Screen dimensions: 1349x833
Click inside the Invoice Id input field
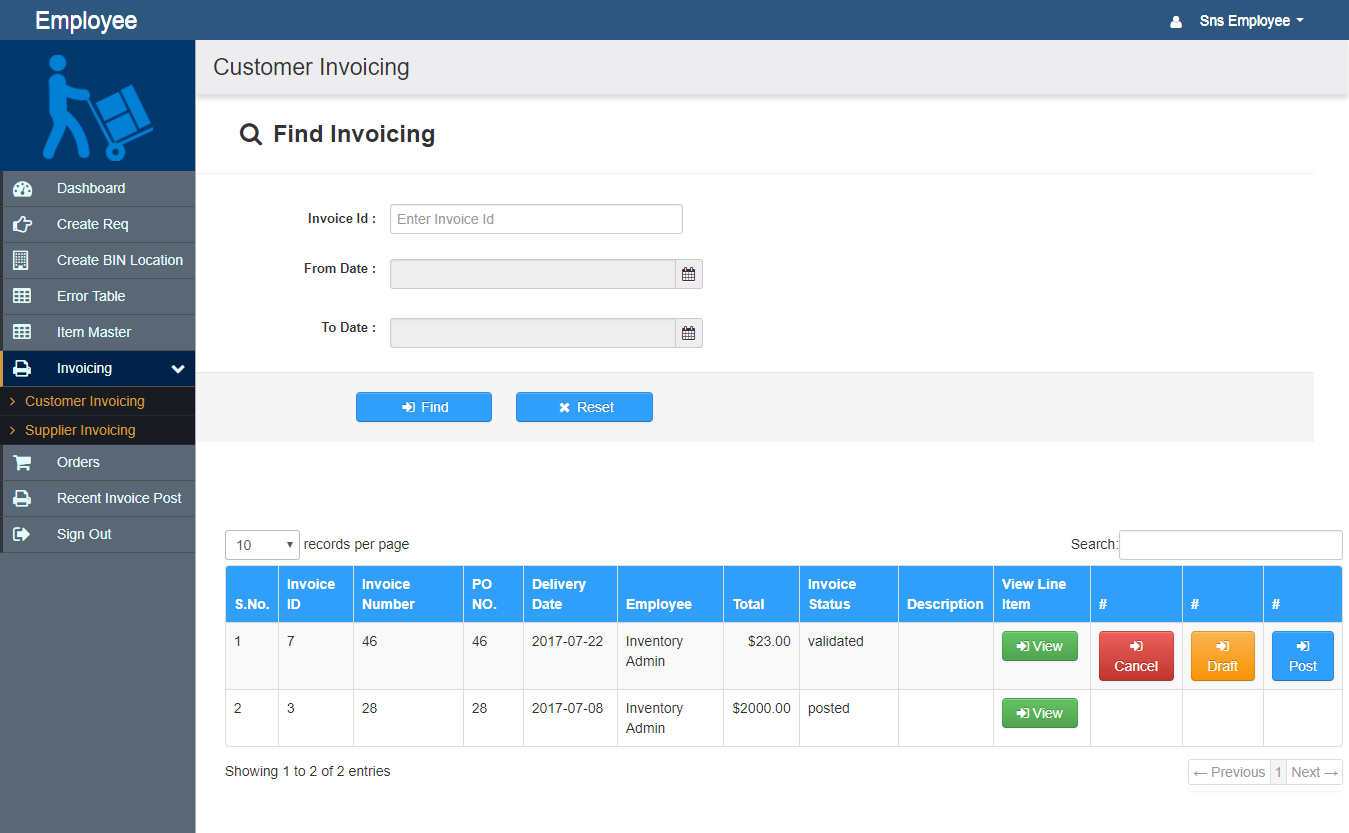pos(535,219)
